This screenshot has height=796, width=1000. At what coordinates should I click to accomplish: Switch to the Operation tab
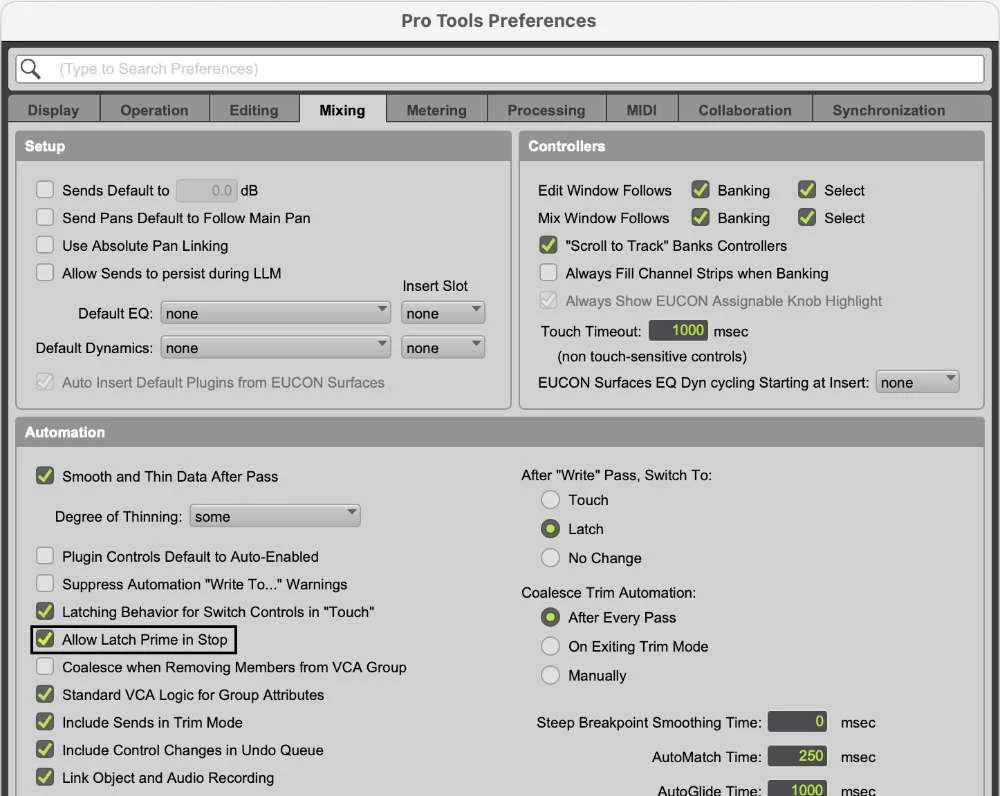point(154,110)
